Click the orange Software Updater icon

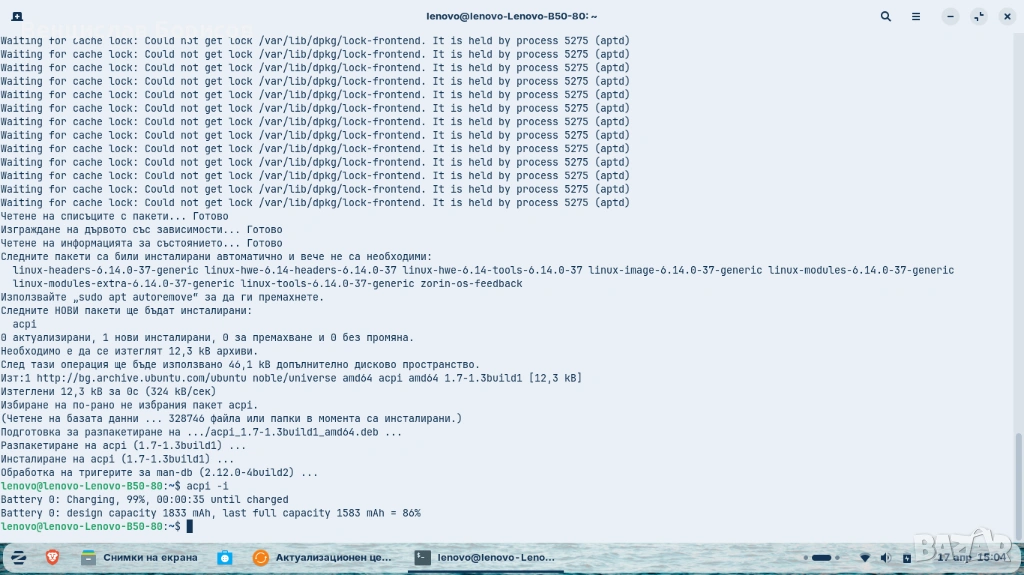260,557
